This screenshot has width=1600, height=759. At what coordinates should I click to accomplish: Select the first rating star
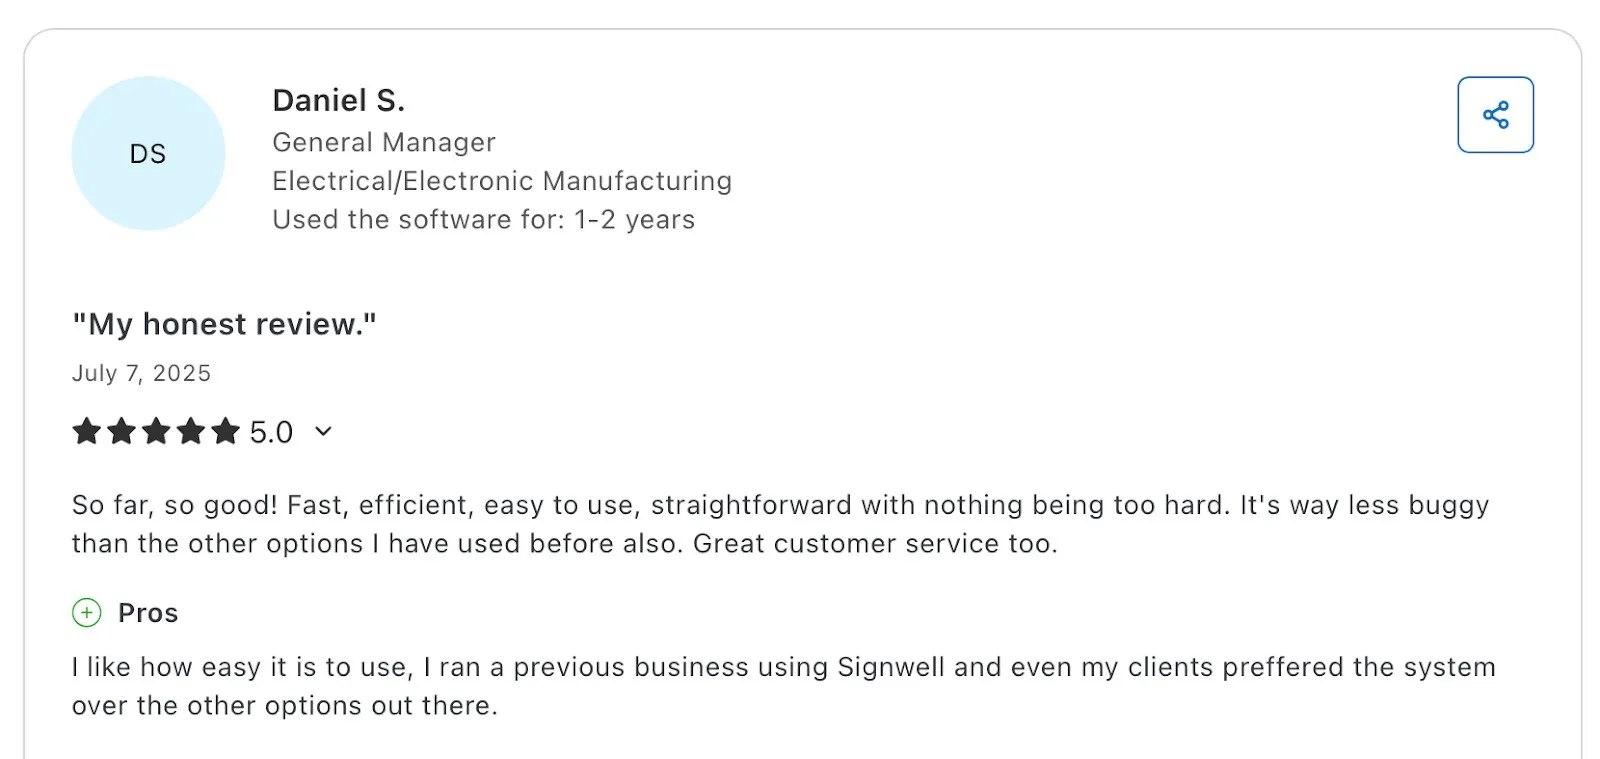pyautogui.click(x=86, y=431)
